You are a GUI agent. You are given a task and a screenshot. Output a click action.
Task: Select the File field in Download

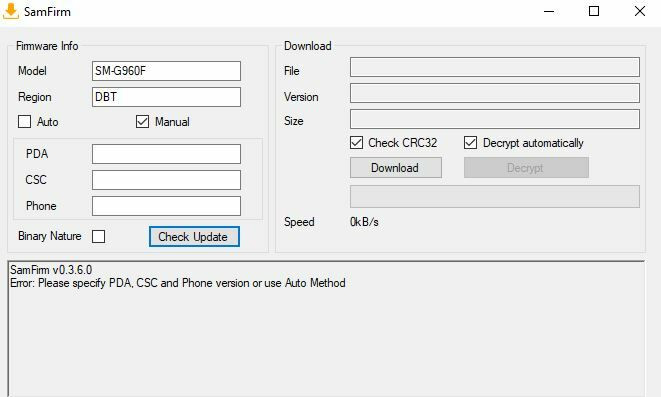point(494,67)
